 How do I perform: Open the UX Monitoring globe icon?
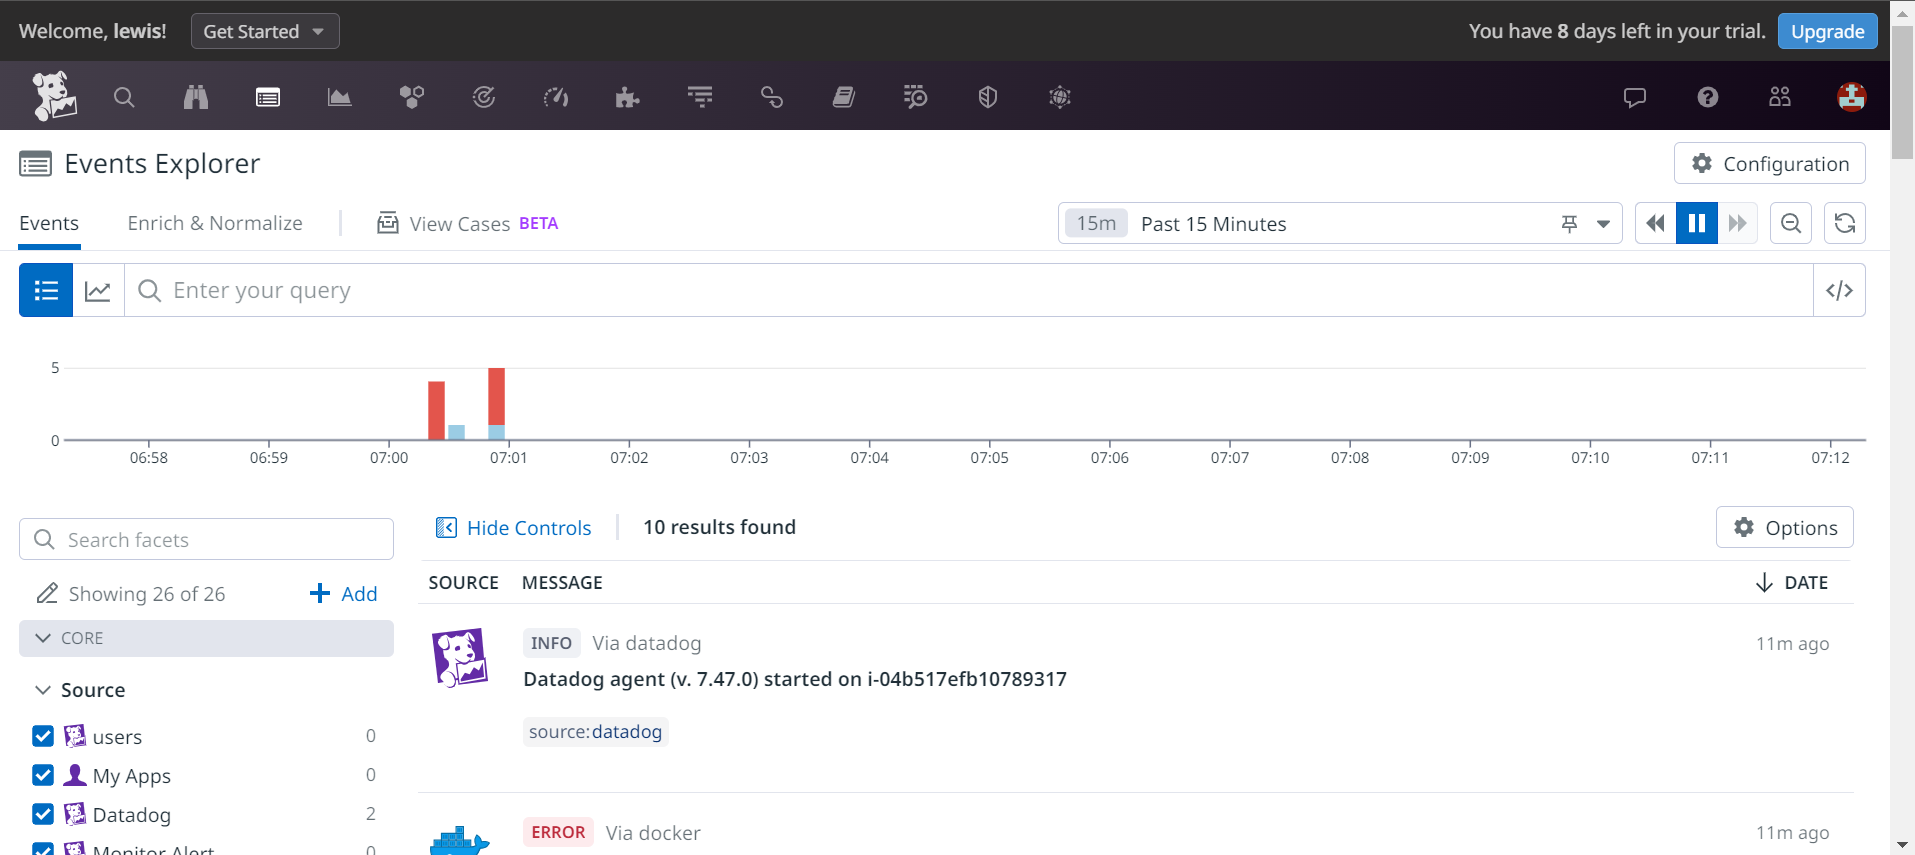pos(1060,97)
